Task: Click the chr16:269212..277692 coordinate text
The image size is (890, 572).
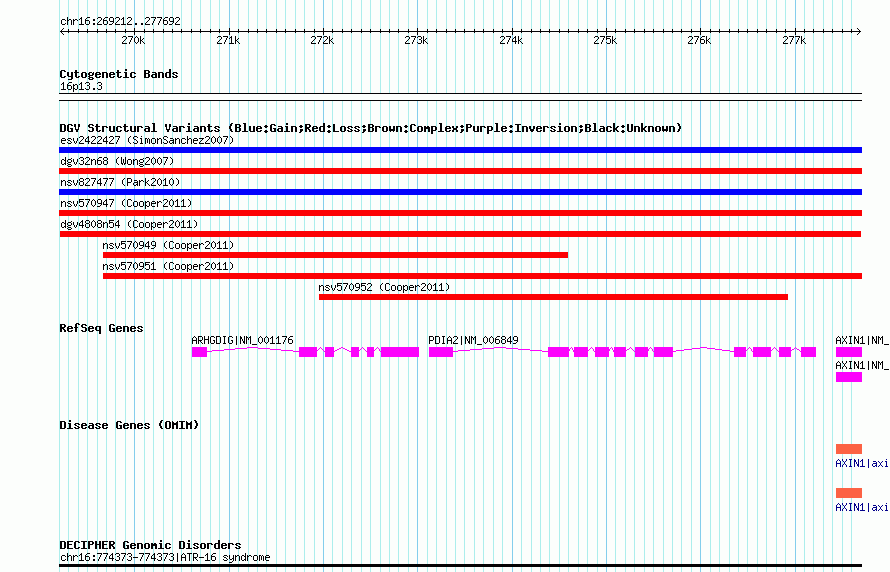Action: (120, 21)
